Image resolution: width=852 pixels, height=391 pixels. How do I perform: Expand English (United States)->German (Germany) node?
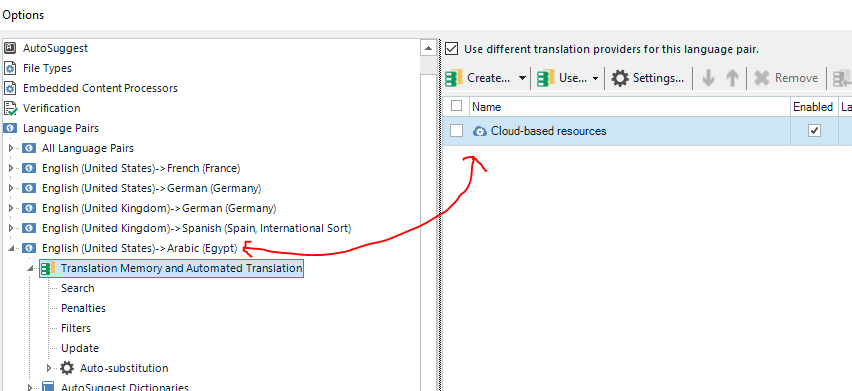point(10,188)
